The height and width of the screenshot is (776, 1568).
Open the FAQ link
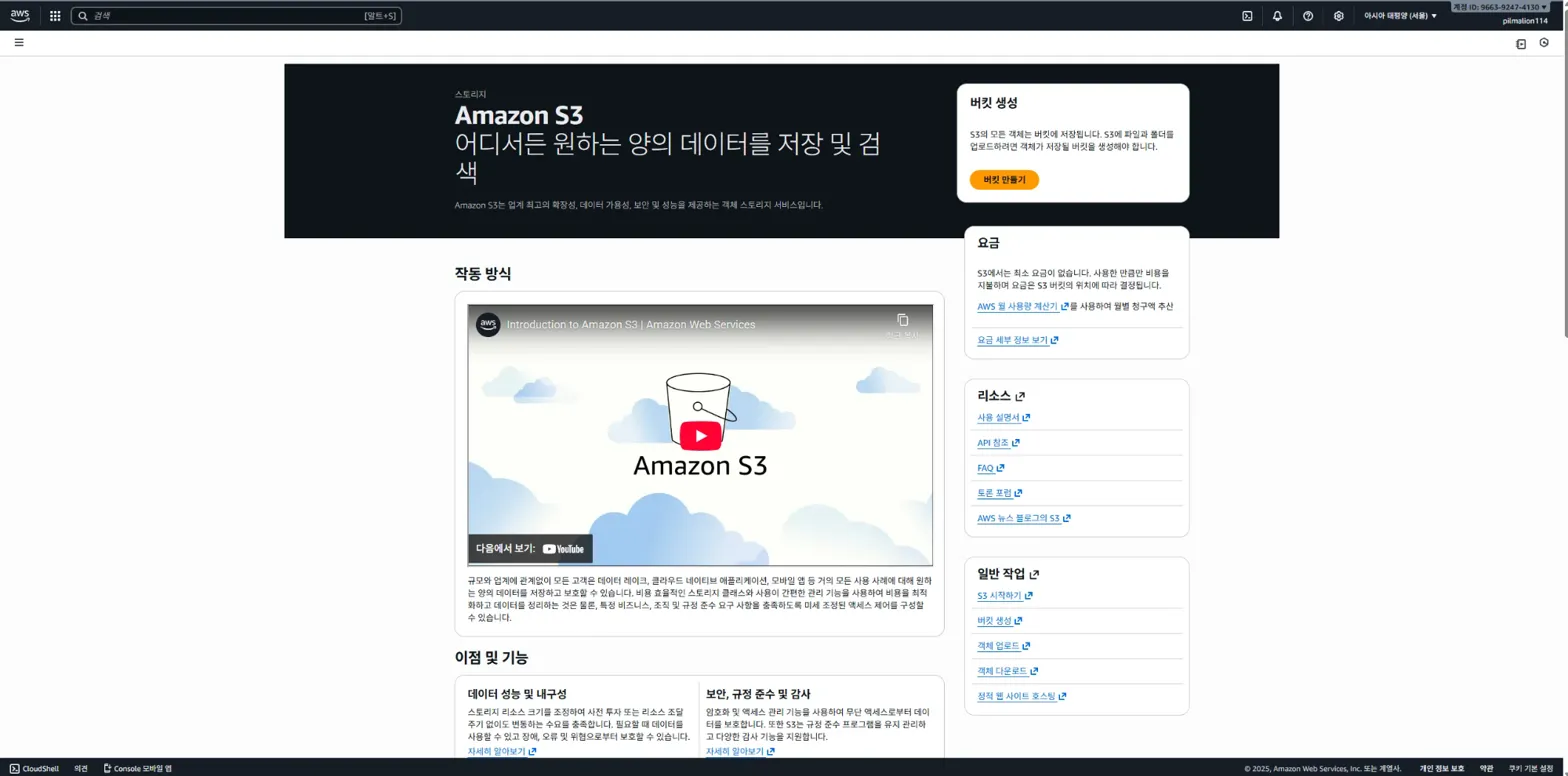(990, 468)
